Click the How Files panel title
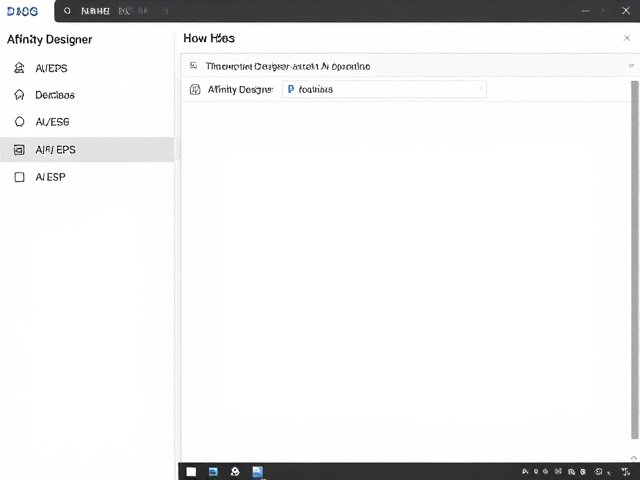Image resolution: width=640 pixels, height=480 pixels. pos(209,38)
